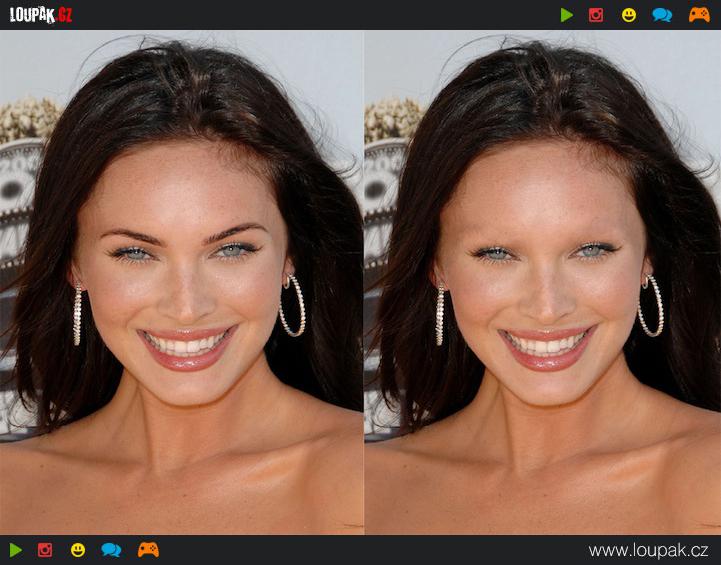Click the smile in the right photo

(545, 346)
